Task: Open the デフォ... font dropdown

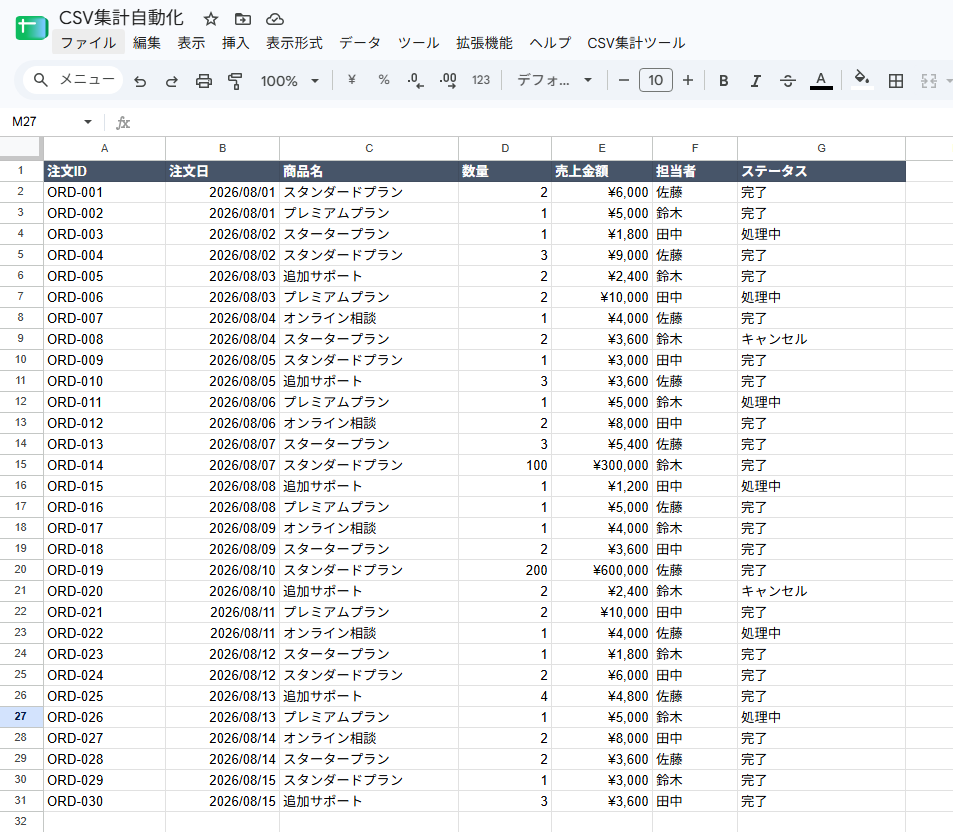Action: (554, 80)
